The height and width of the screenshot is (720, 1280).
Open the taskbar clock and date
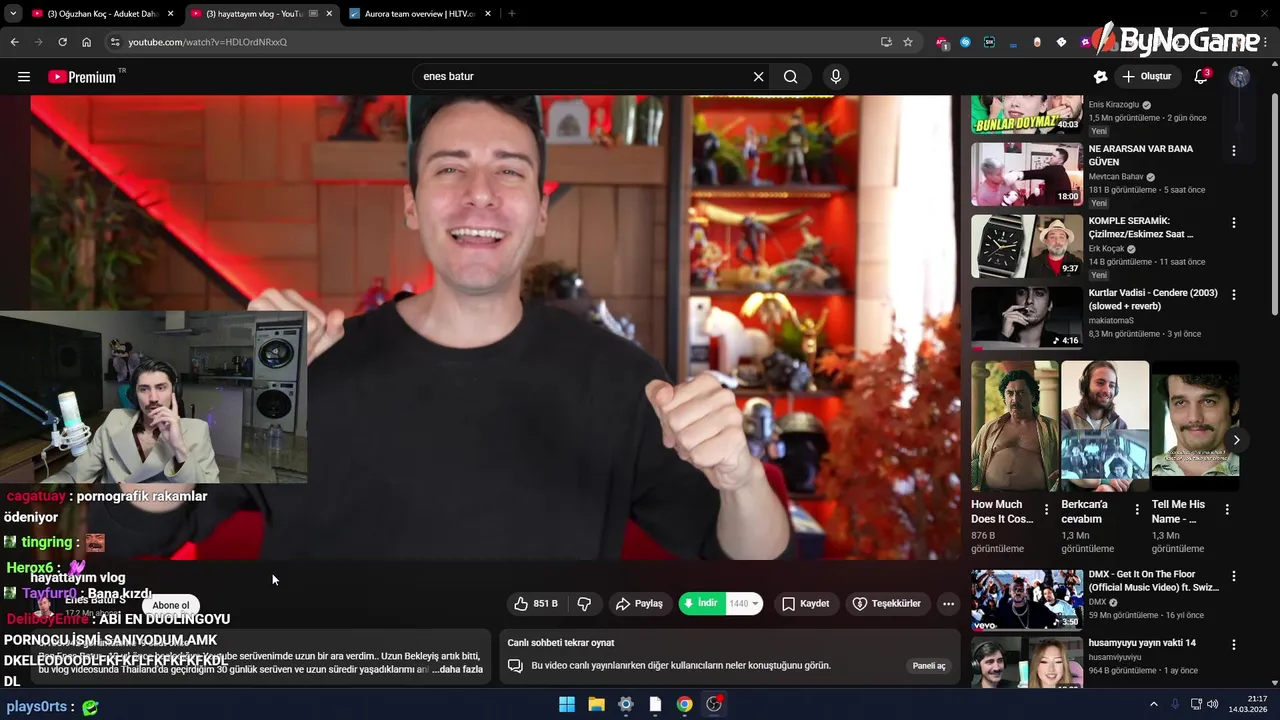tap(1248, 704)
